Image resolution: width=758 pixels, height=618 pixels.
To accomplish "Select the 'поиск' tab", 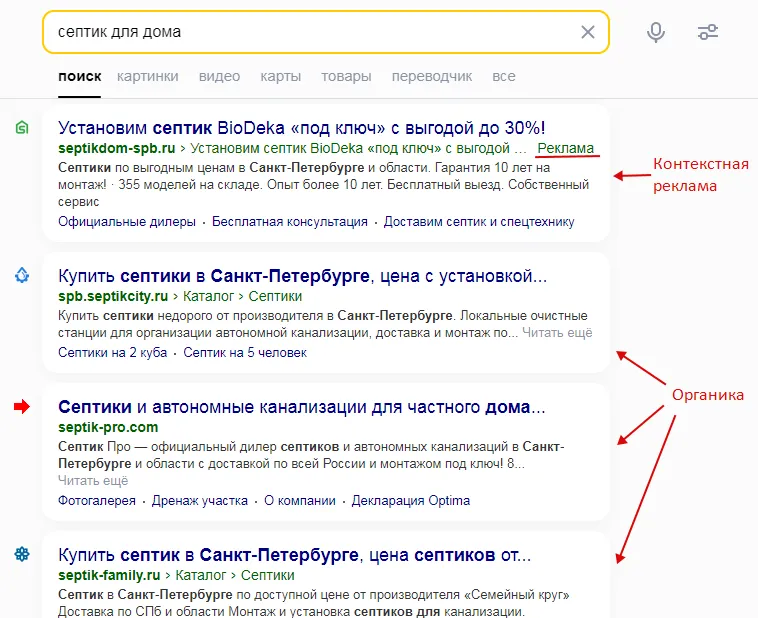I will (x=80, y=76).
